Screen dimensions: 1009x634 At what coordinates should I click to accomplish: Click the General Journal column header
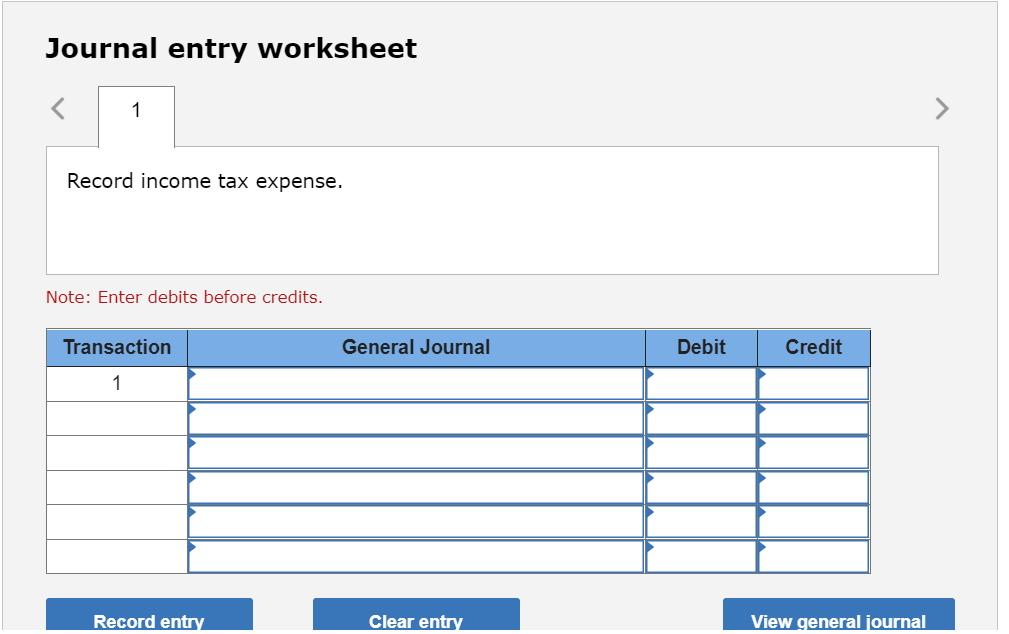pyautogui.click(x=415, y=347)
